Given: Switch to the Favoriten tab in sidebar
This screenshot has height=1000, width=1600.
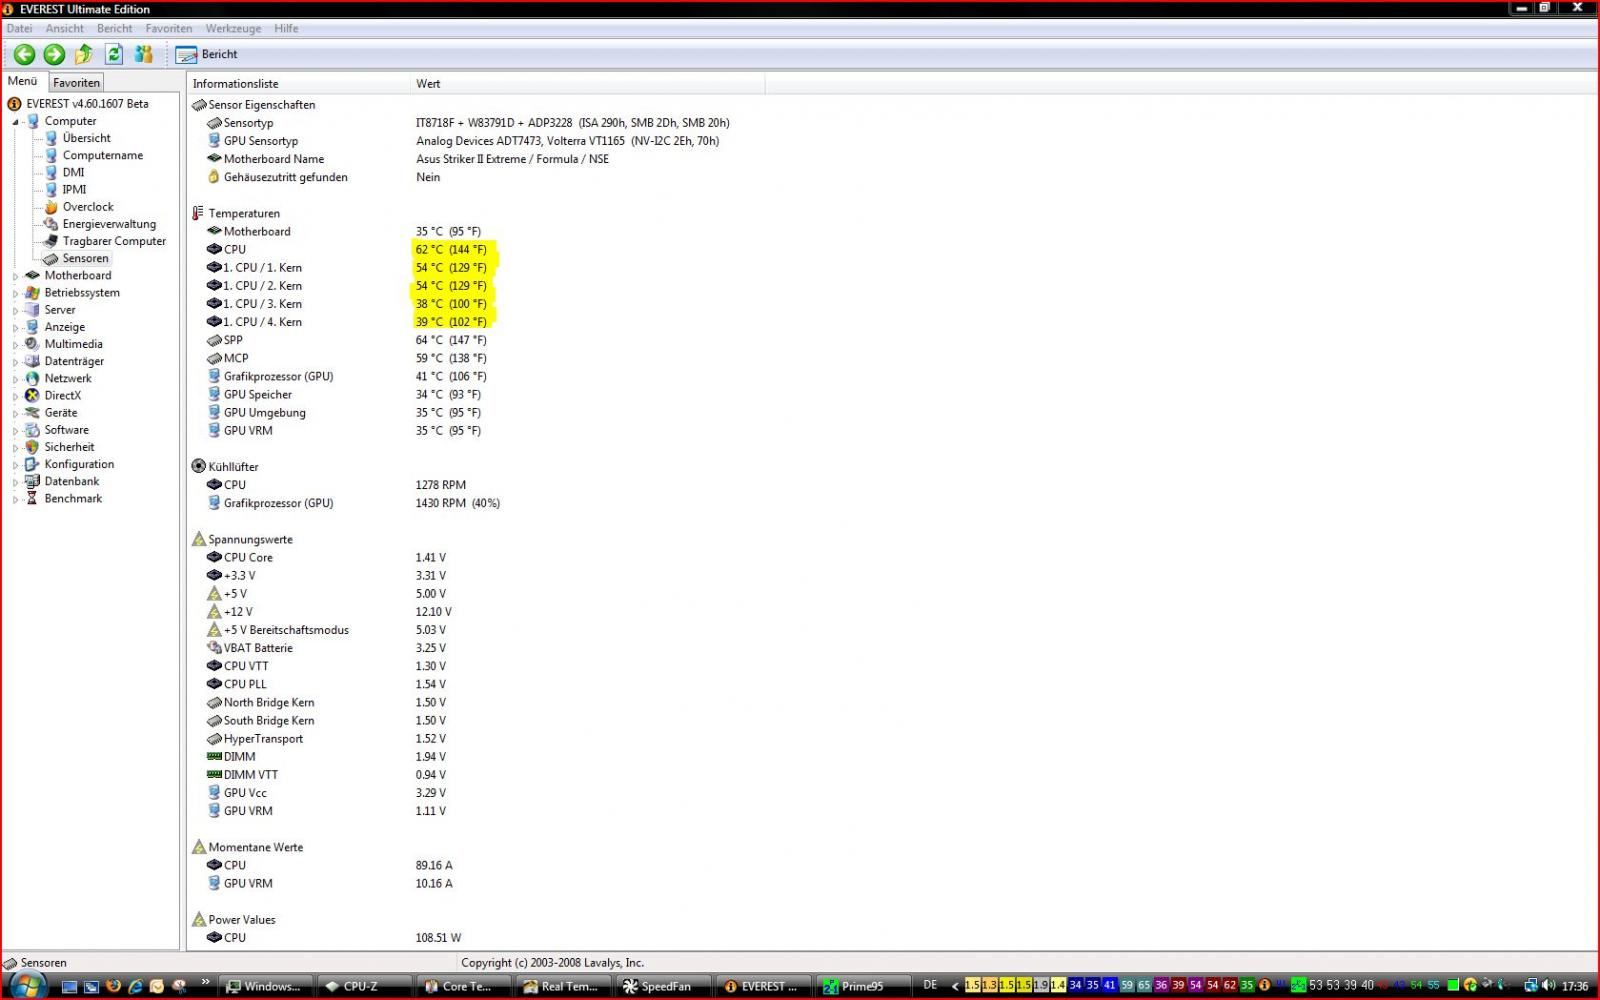Looking at the screenshot, I should 76,83.
